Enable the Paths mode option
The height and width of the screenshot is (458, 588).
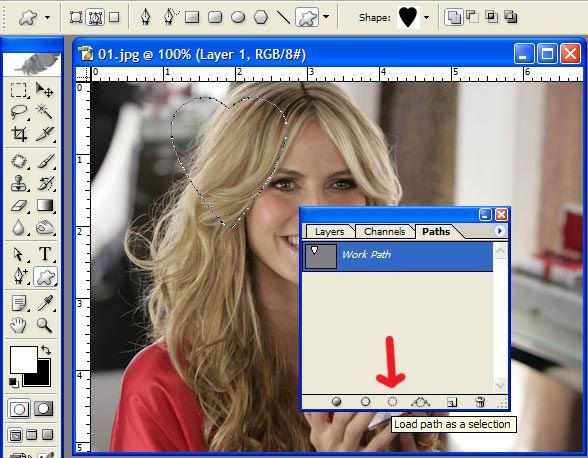point(95,17)
